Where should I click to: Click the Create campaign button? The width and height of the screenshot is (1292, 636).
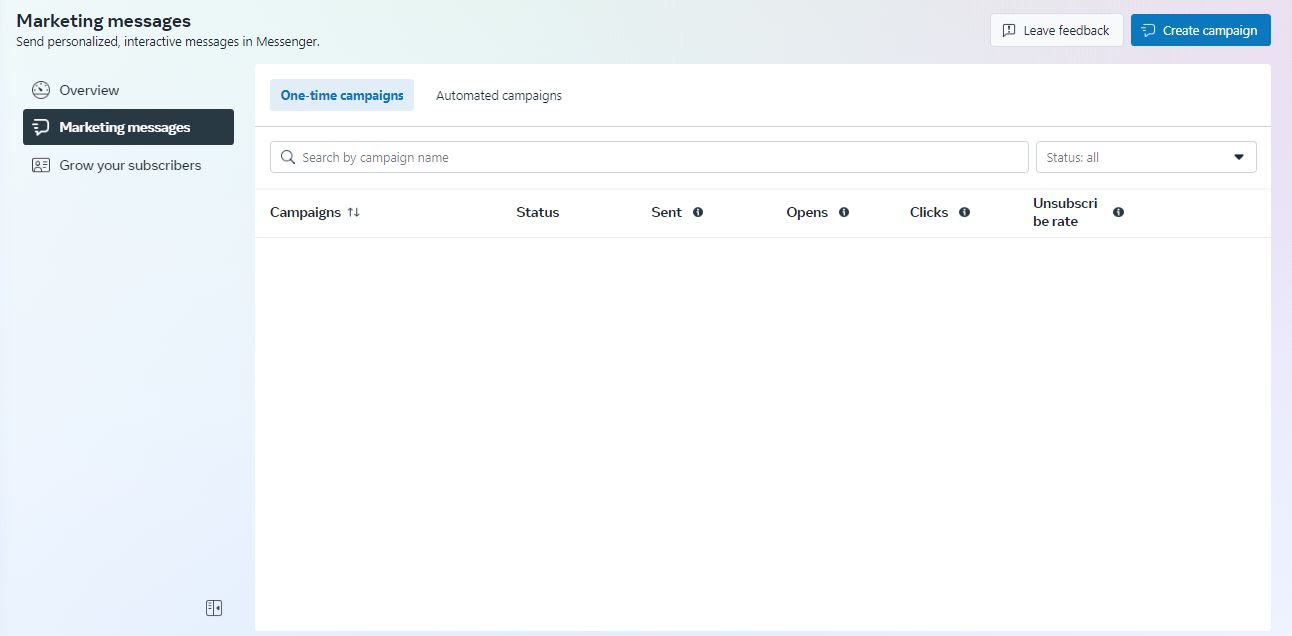coord(1200,30)
